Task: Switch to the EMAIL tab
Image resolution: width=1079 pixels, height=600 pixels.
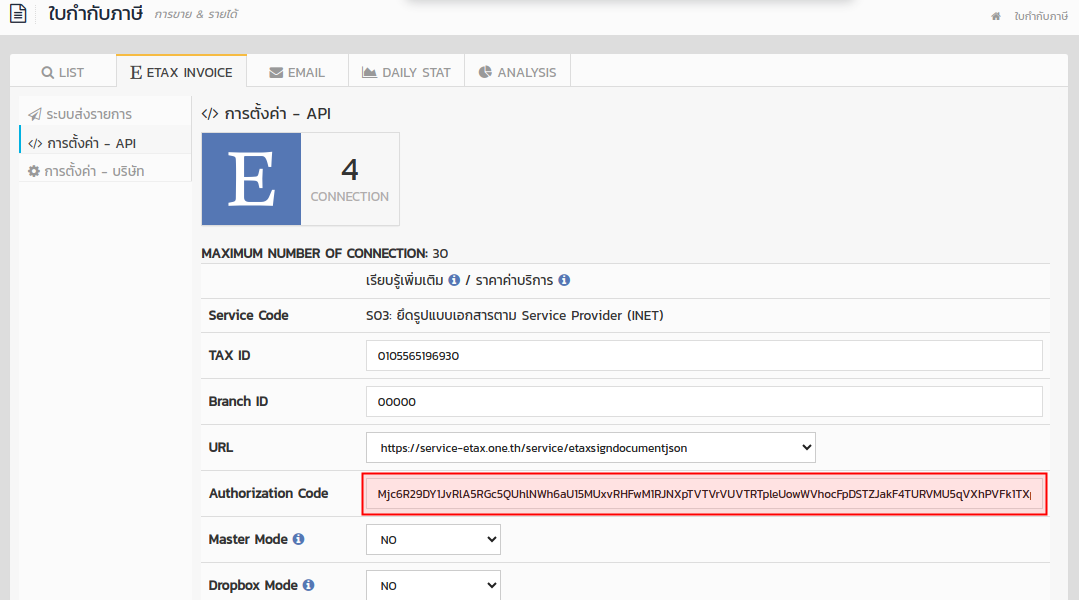Action: (x=297, y=72)
